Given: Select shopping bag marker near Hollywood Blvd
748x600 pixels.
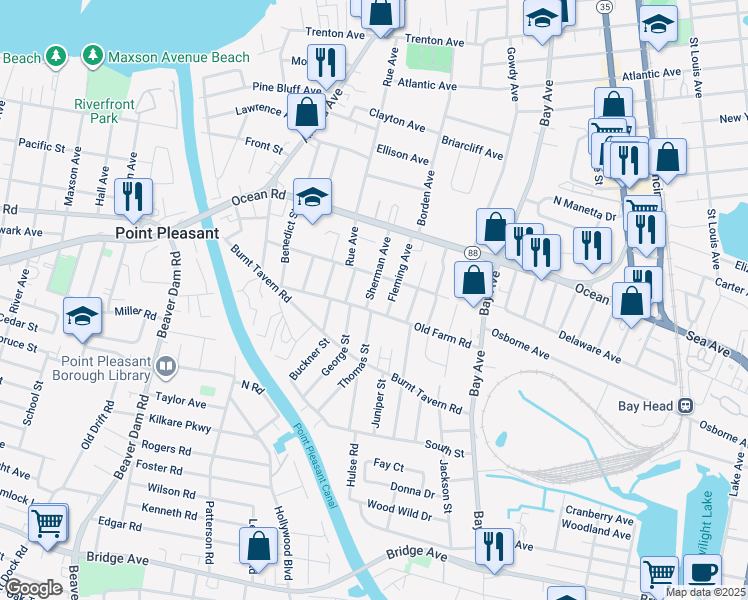Looking at the screenshot, I should coord(259,549).
